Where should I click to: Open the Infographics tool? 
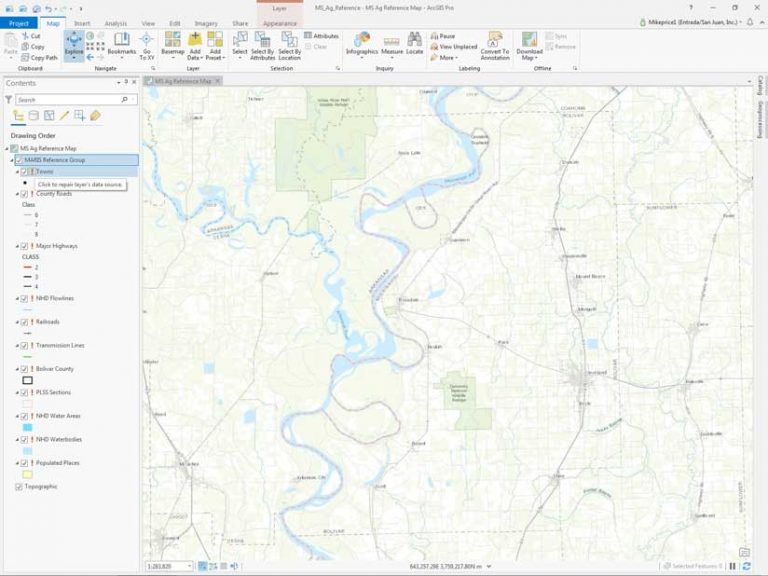[x=362, y=45]
